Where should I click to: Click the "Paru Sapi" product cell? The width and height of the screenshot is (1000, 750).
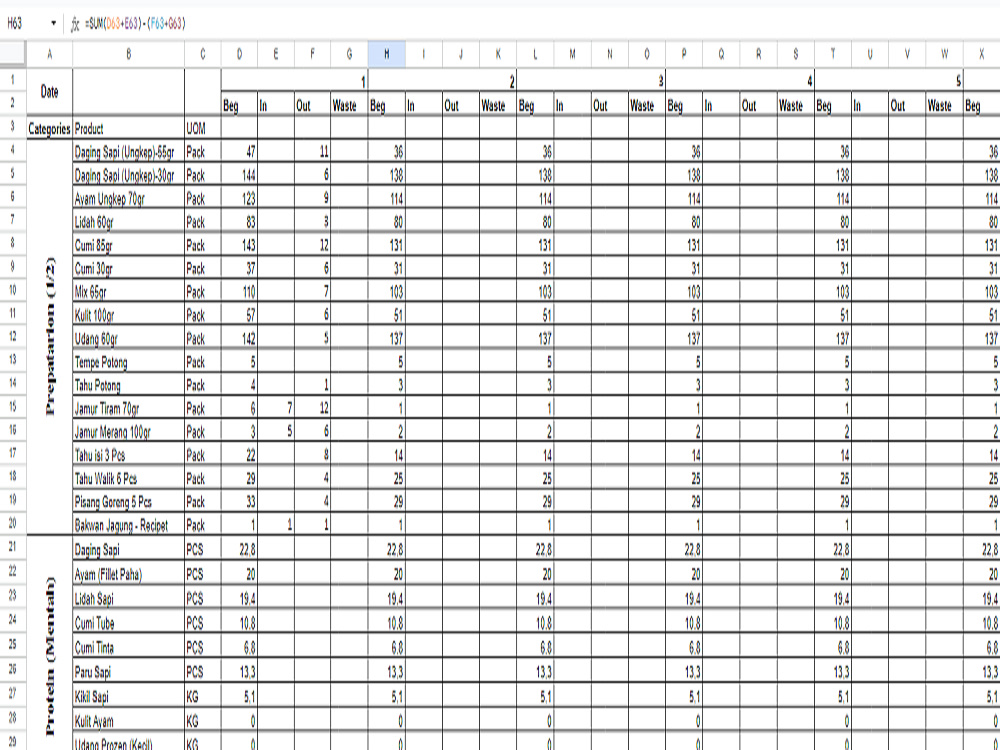tap(129, 672)
